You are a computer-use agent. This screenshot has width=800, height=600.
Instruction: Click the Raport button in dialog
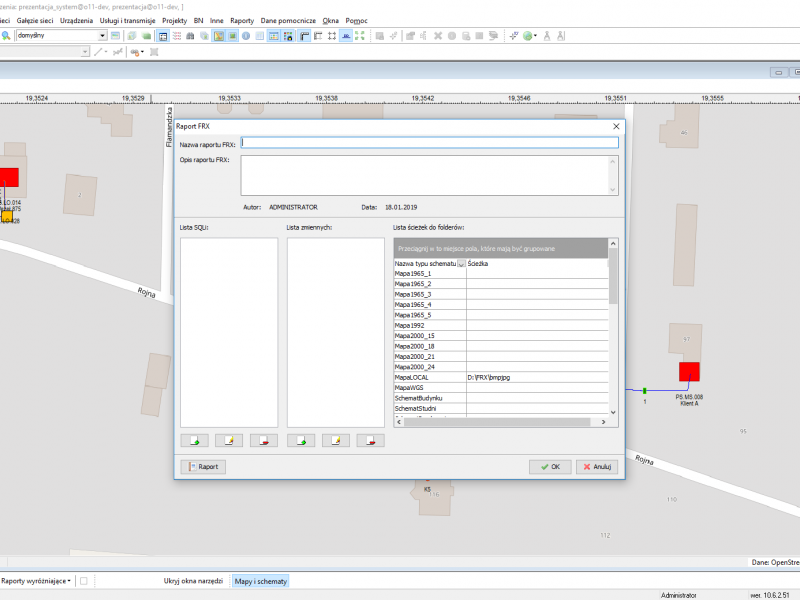(203, 467)
